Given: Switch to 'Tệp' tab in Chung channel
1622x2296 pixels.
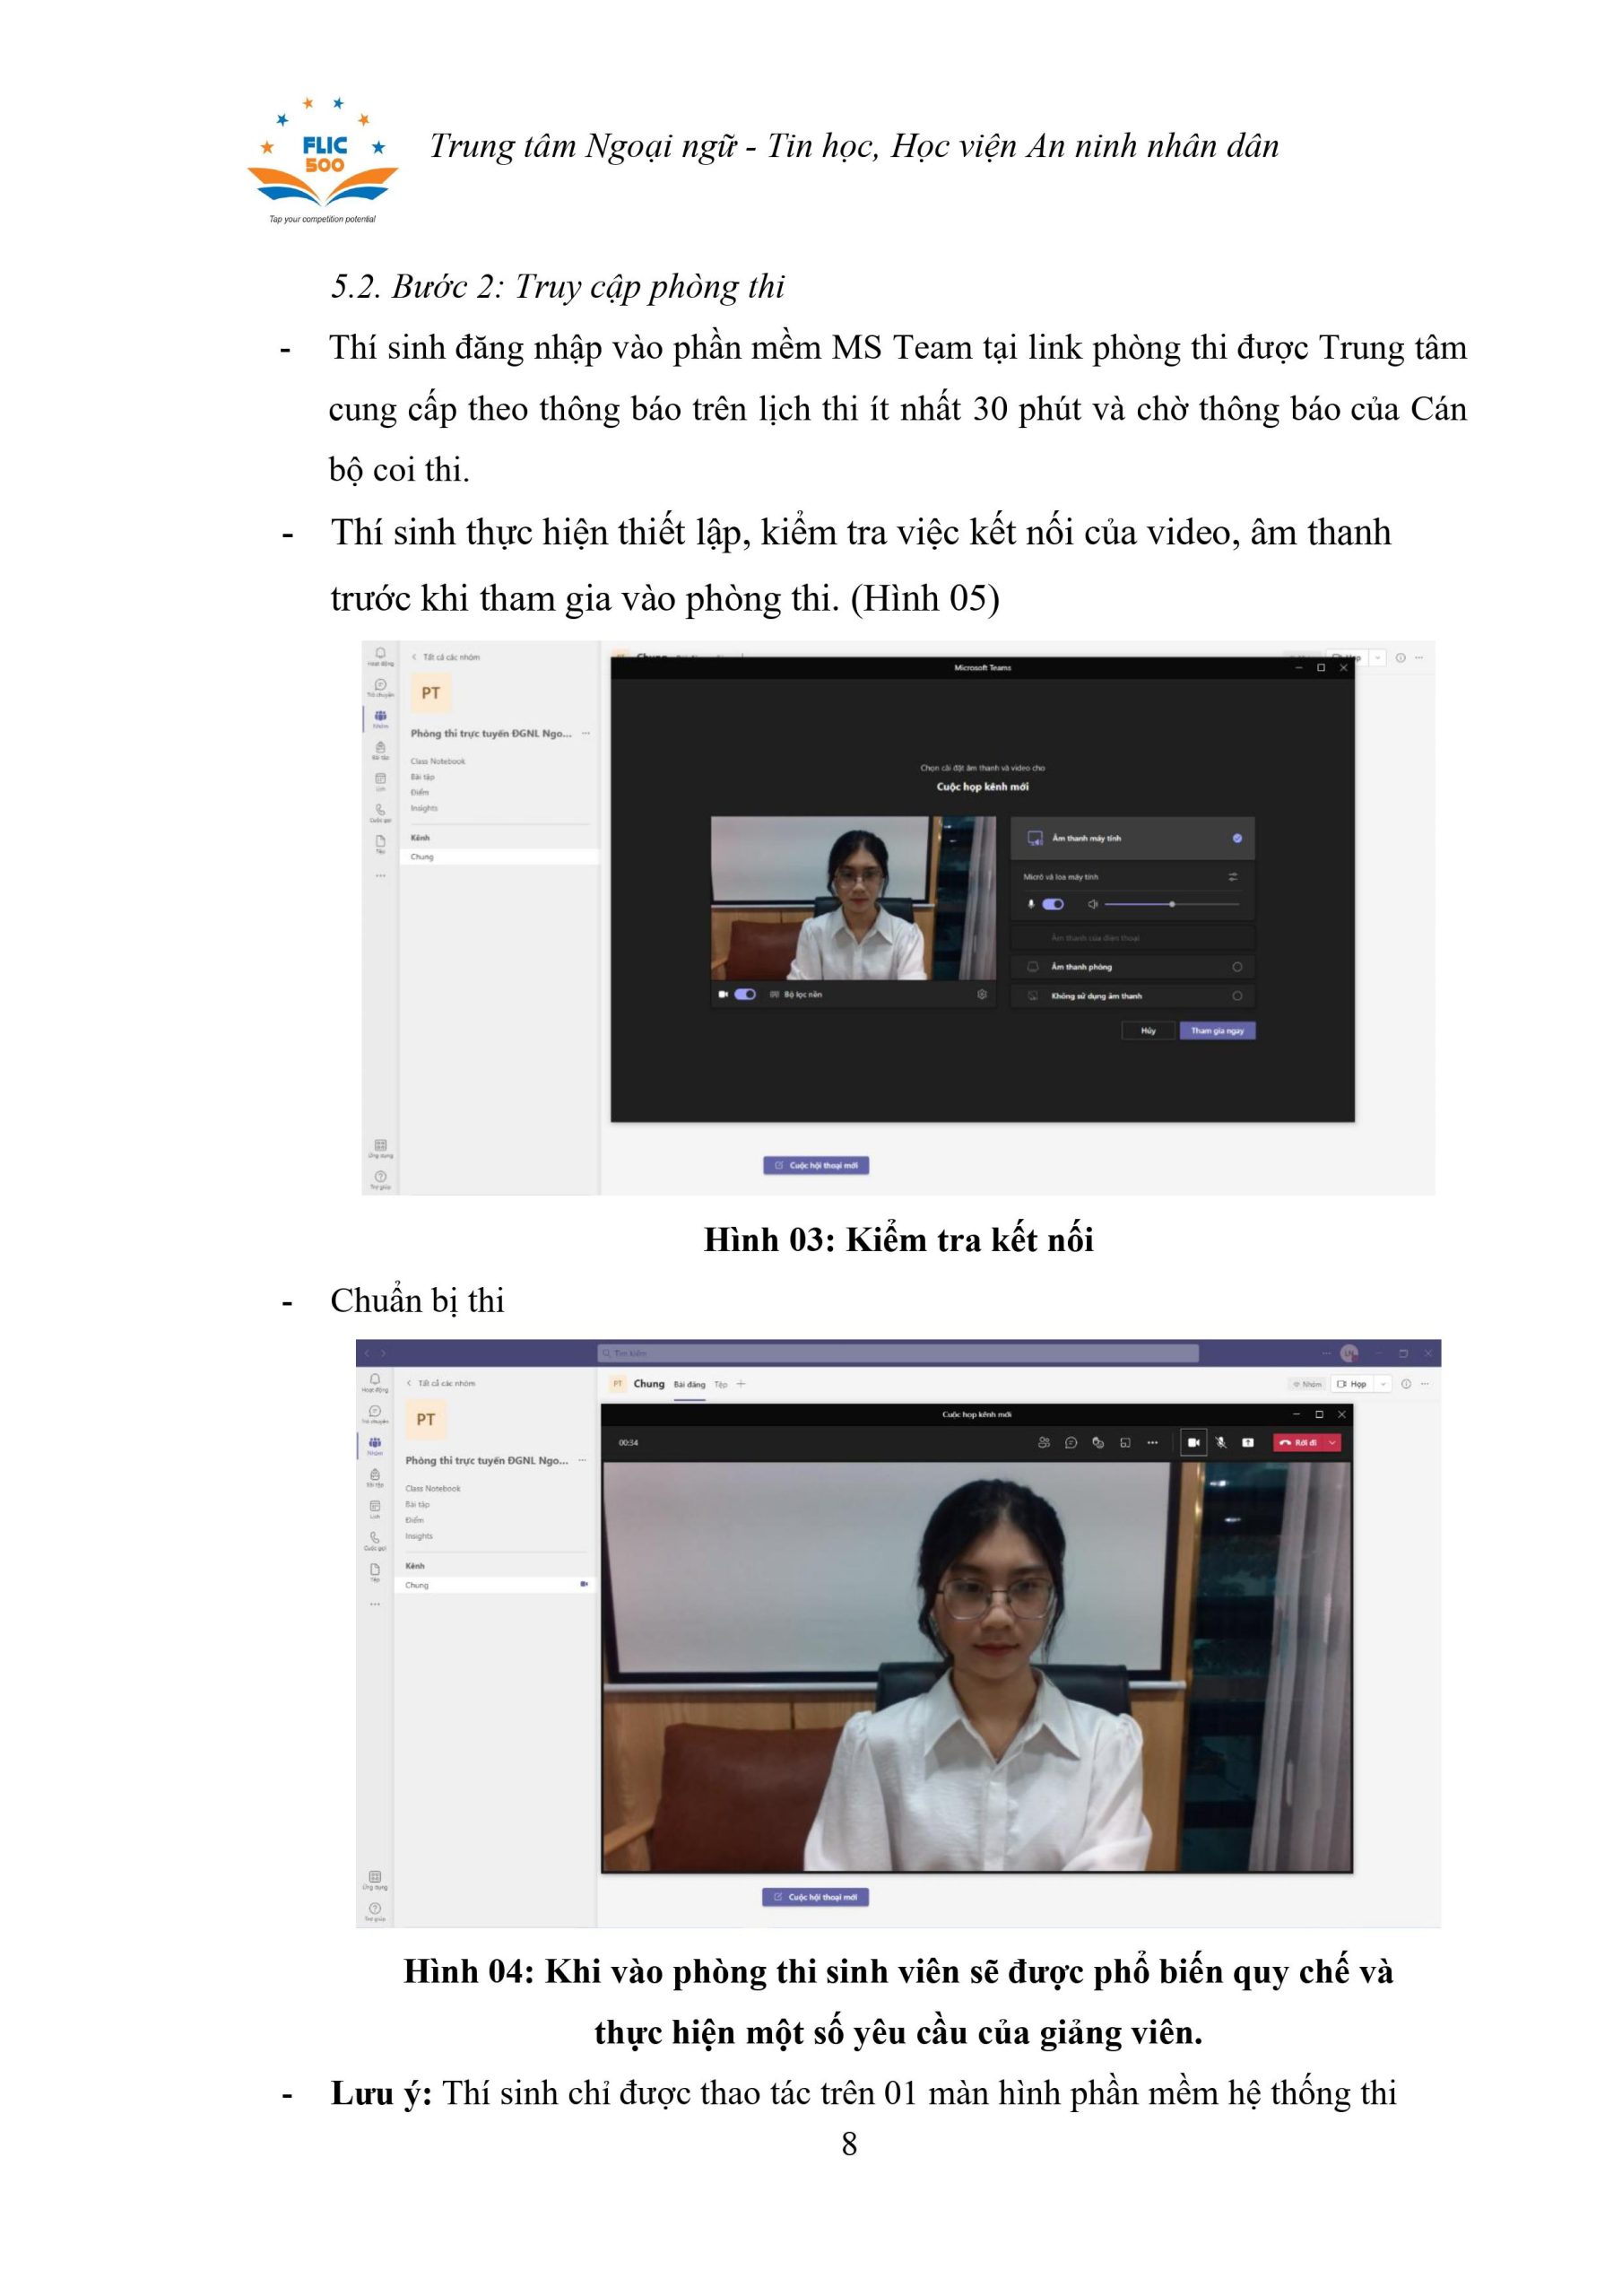Looking at the screenshot, I should 720,1384.
